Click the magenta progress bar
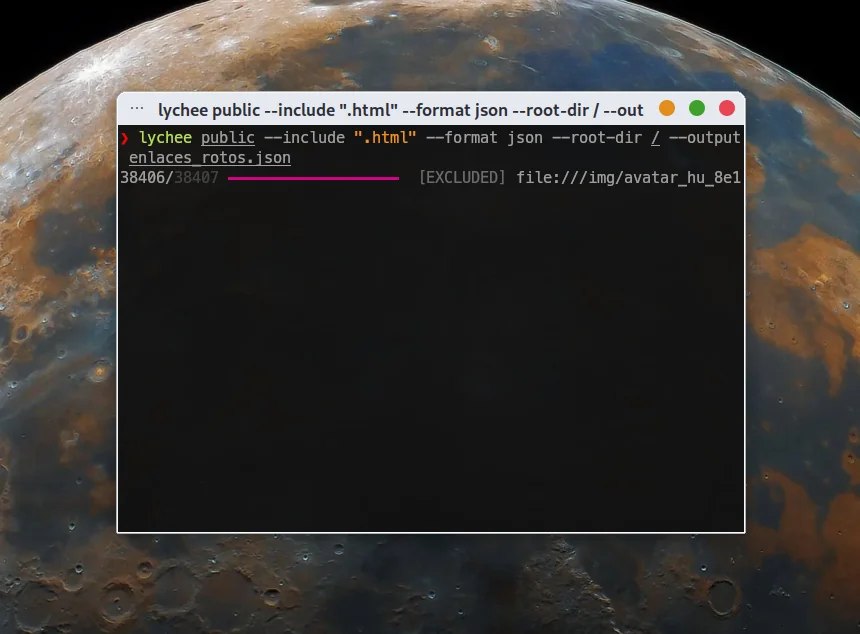The width and height of the screenshot is (860, 634). [313, 178]
